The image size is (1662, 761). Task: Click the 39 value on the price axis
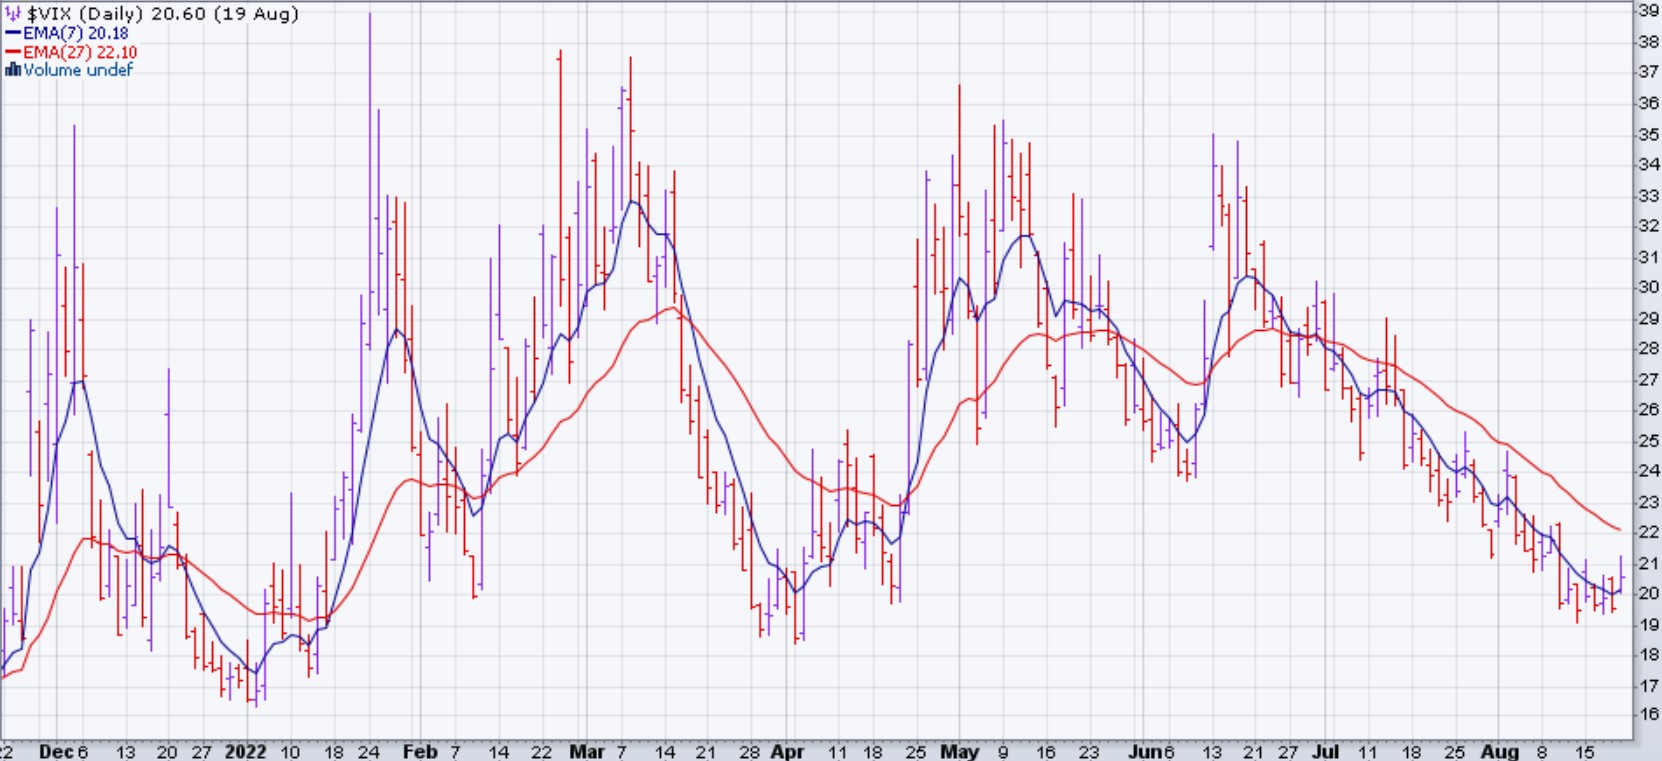point(1648,10)
